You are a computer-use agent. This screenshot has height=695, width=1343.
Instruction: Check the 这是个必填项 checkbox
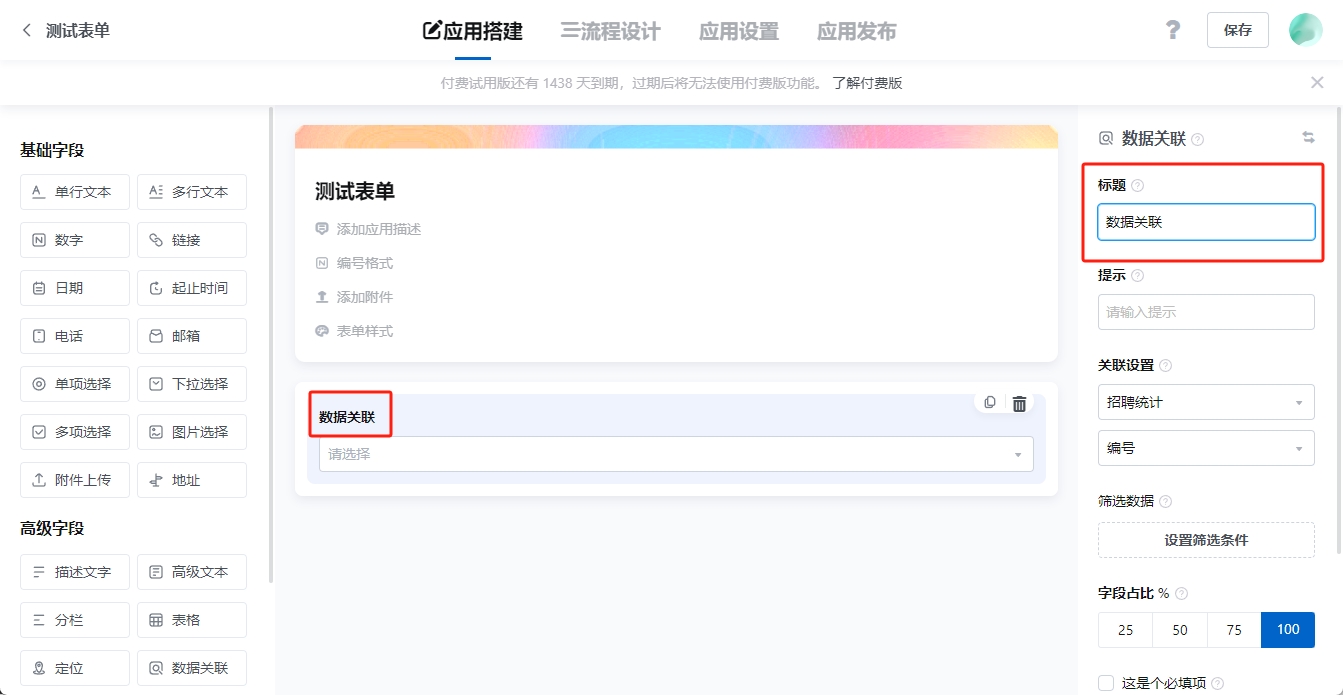pyautogui.click(x=1106, y=683)
